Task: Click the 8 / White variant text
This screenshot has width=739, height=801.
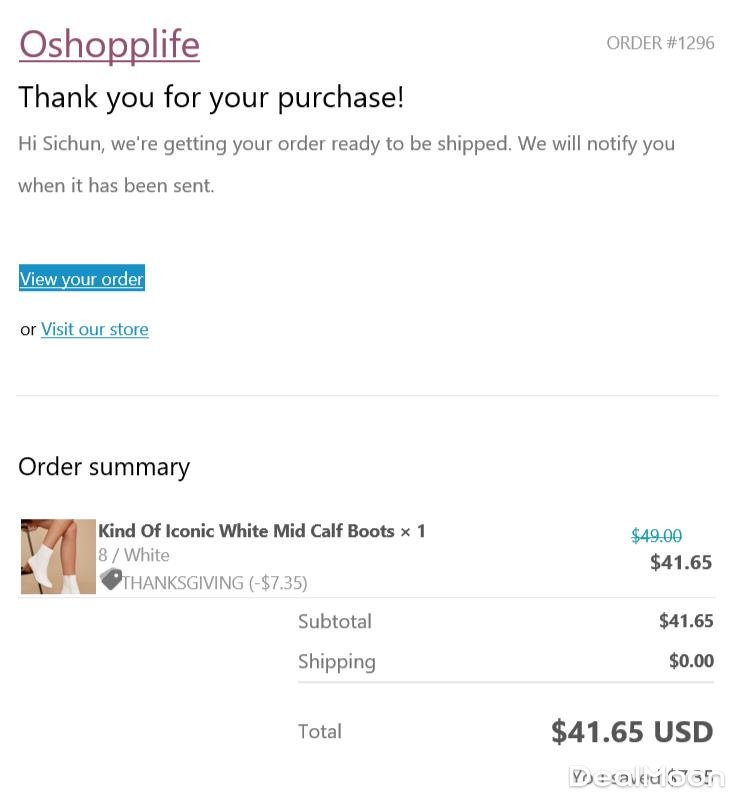Action: pyautogui.click(x=134, y=555)
